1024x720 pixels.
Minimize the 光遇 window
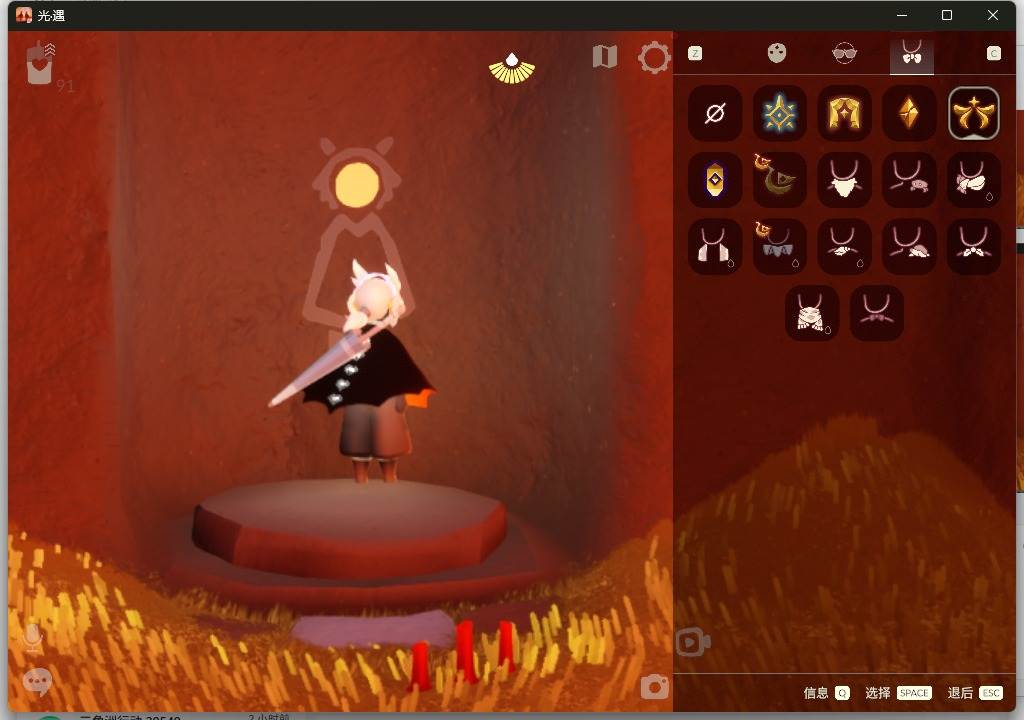point(902,15)
